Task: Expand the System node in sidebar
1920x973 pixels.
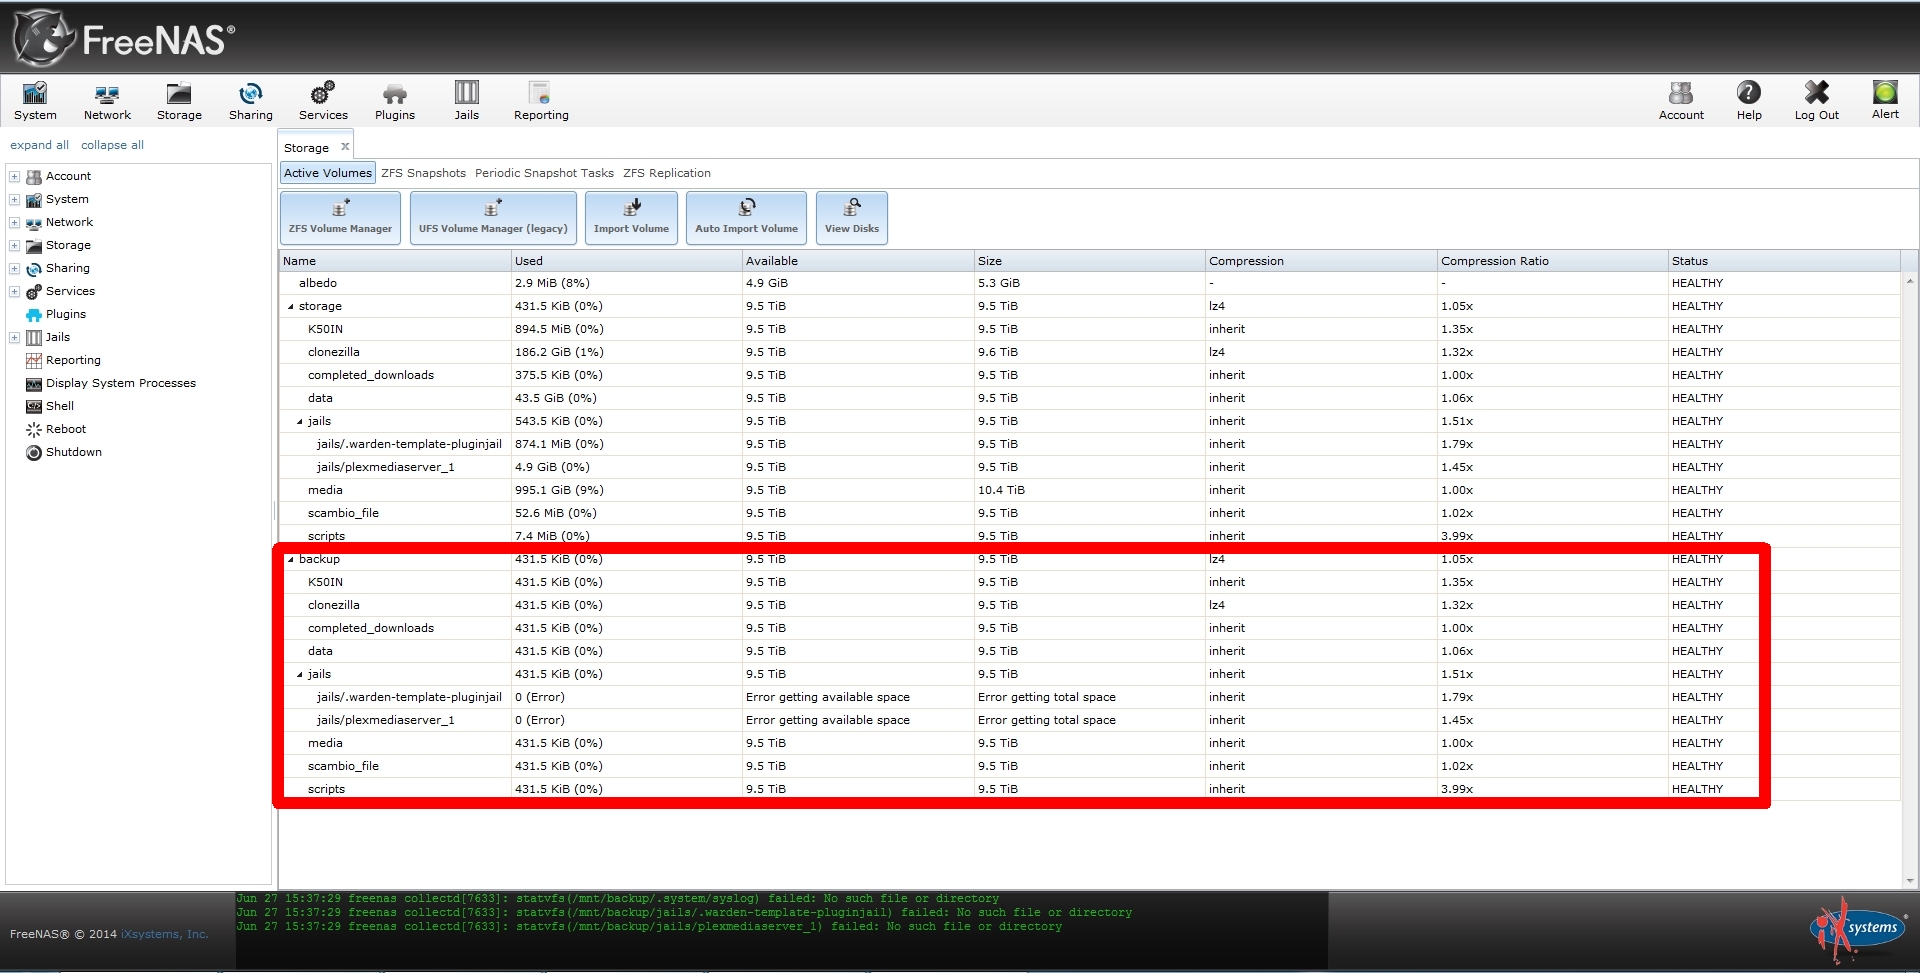Action: coord(15,199)
